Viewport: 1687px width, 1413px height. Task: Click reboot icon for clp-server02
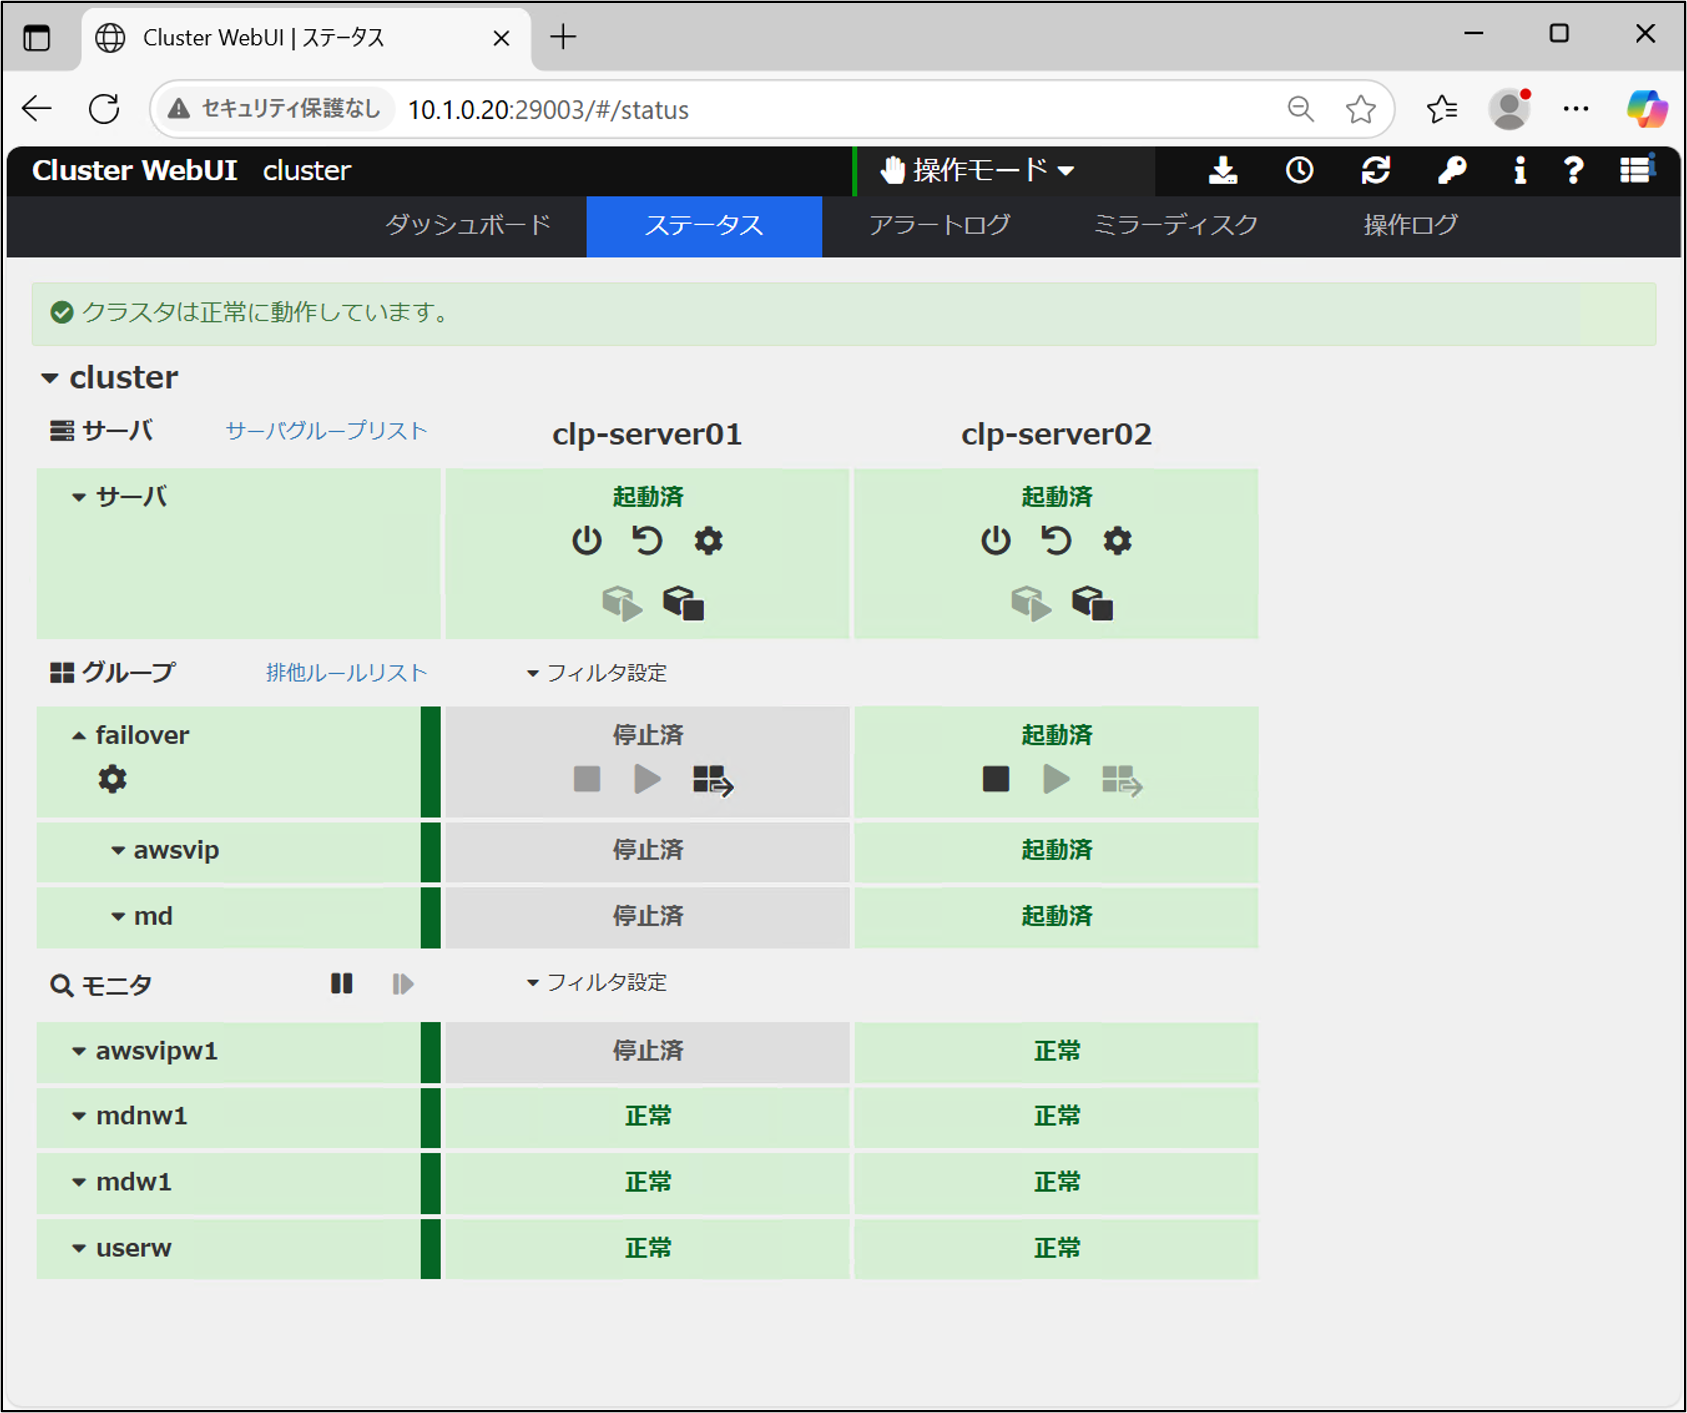click(x=1056, y=541)
